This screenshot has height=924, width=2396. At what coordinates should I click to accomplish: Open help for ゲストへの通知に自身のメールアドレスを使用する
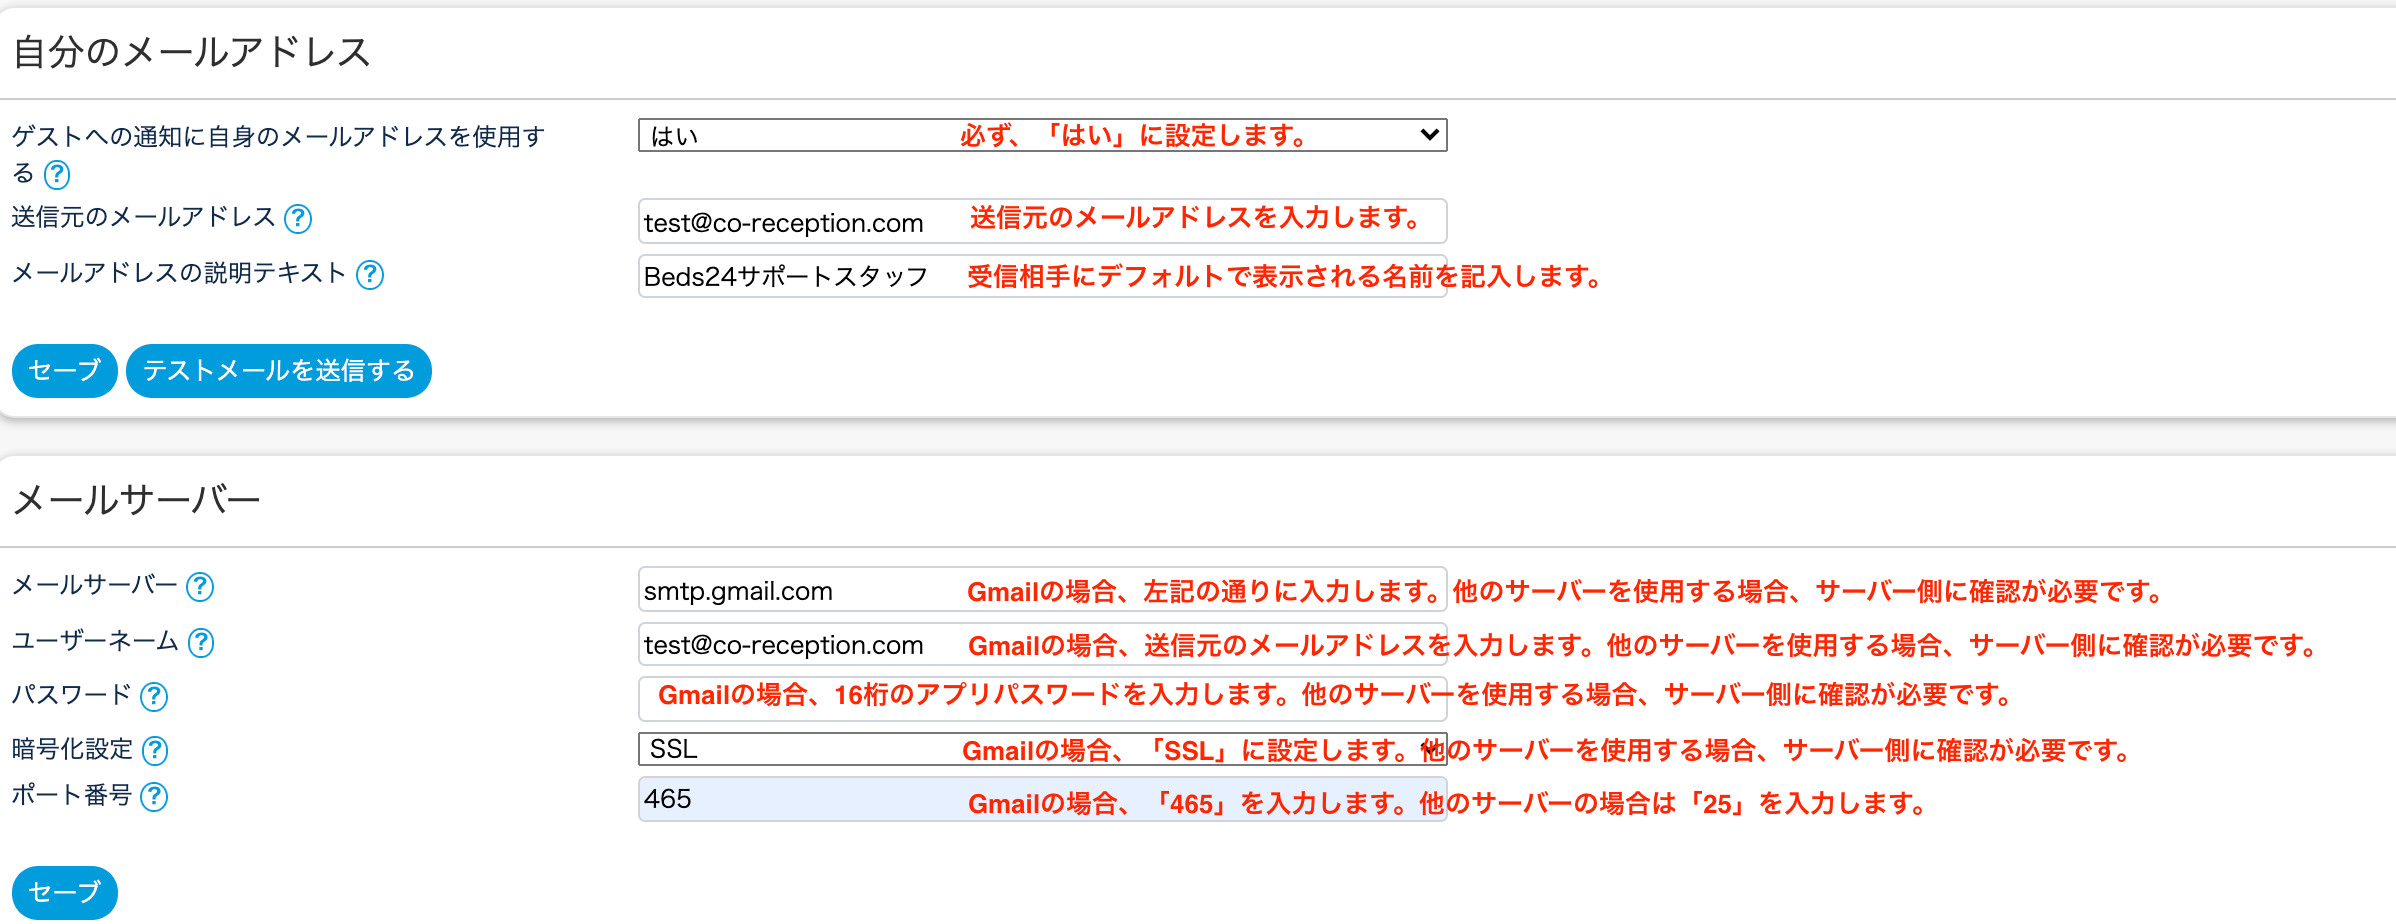(x=57, y=175)
